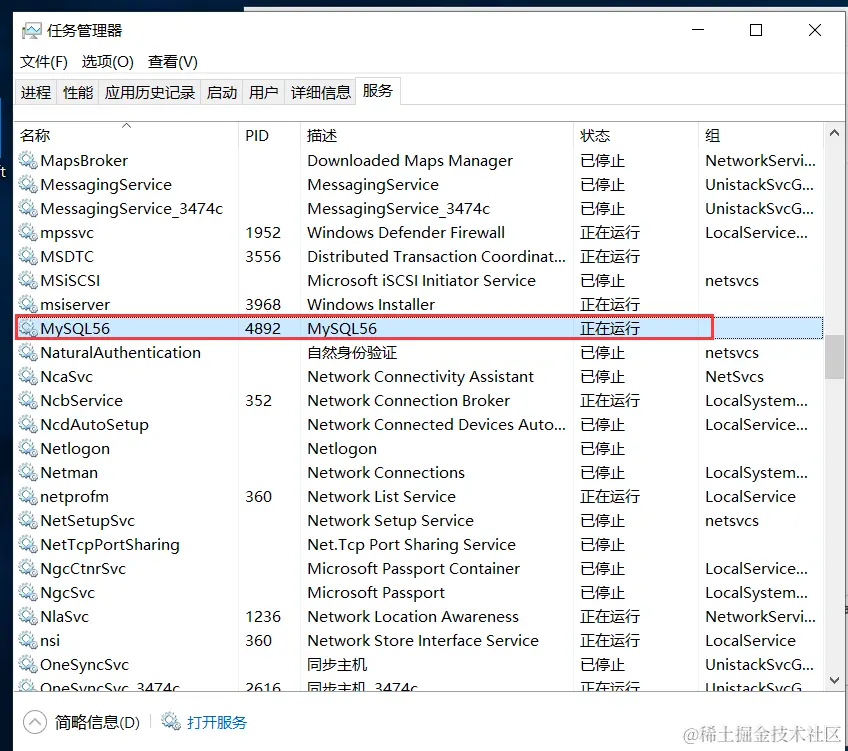Click the gear icon of 打开服务 link

pyautogui.click(x=171, y=721)
